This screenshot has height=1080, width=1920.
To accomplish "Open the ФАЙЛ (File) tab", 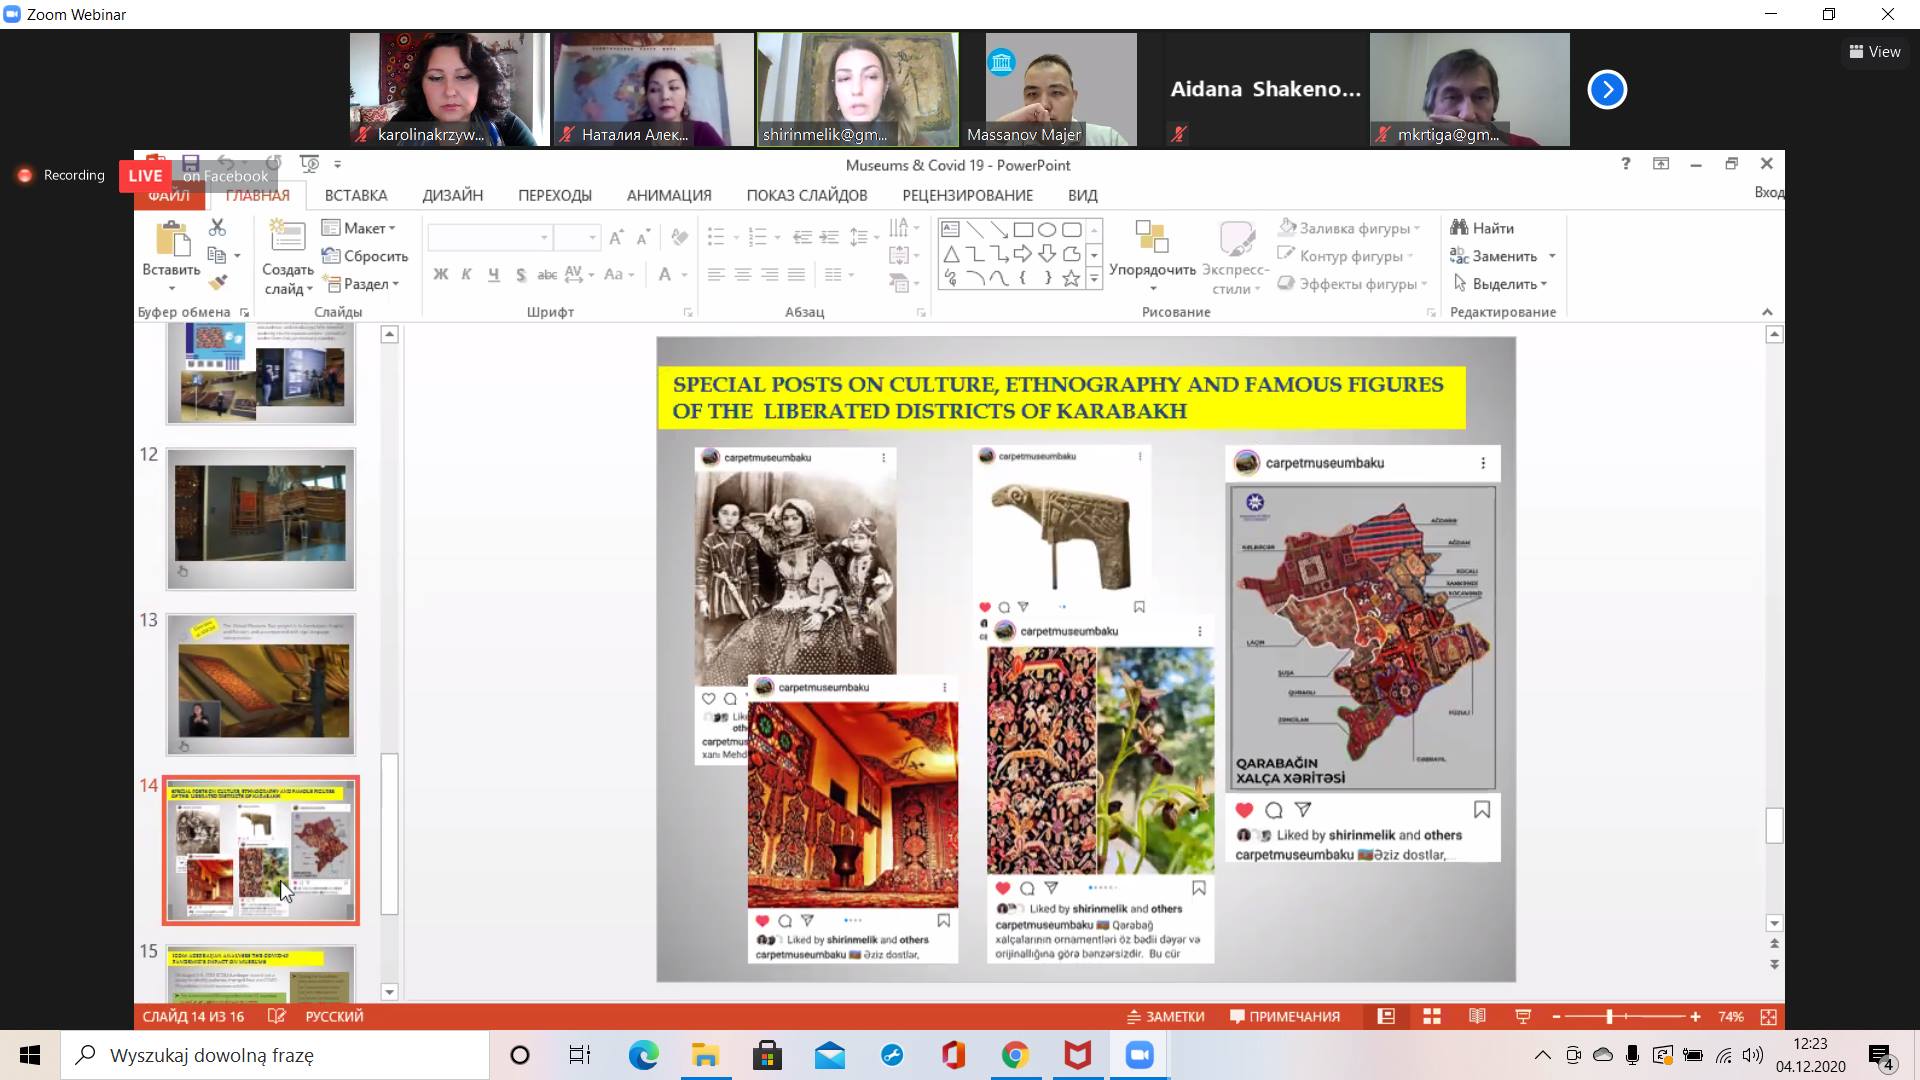I will pos(169,195).
